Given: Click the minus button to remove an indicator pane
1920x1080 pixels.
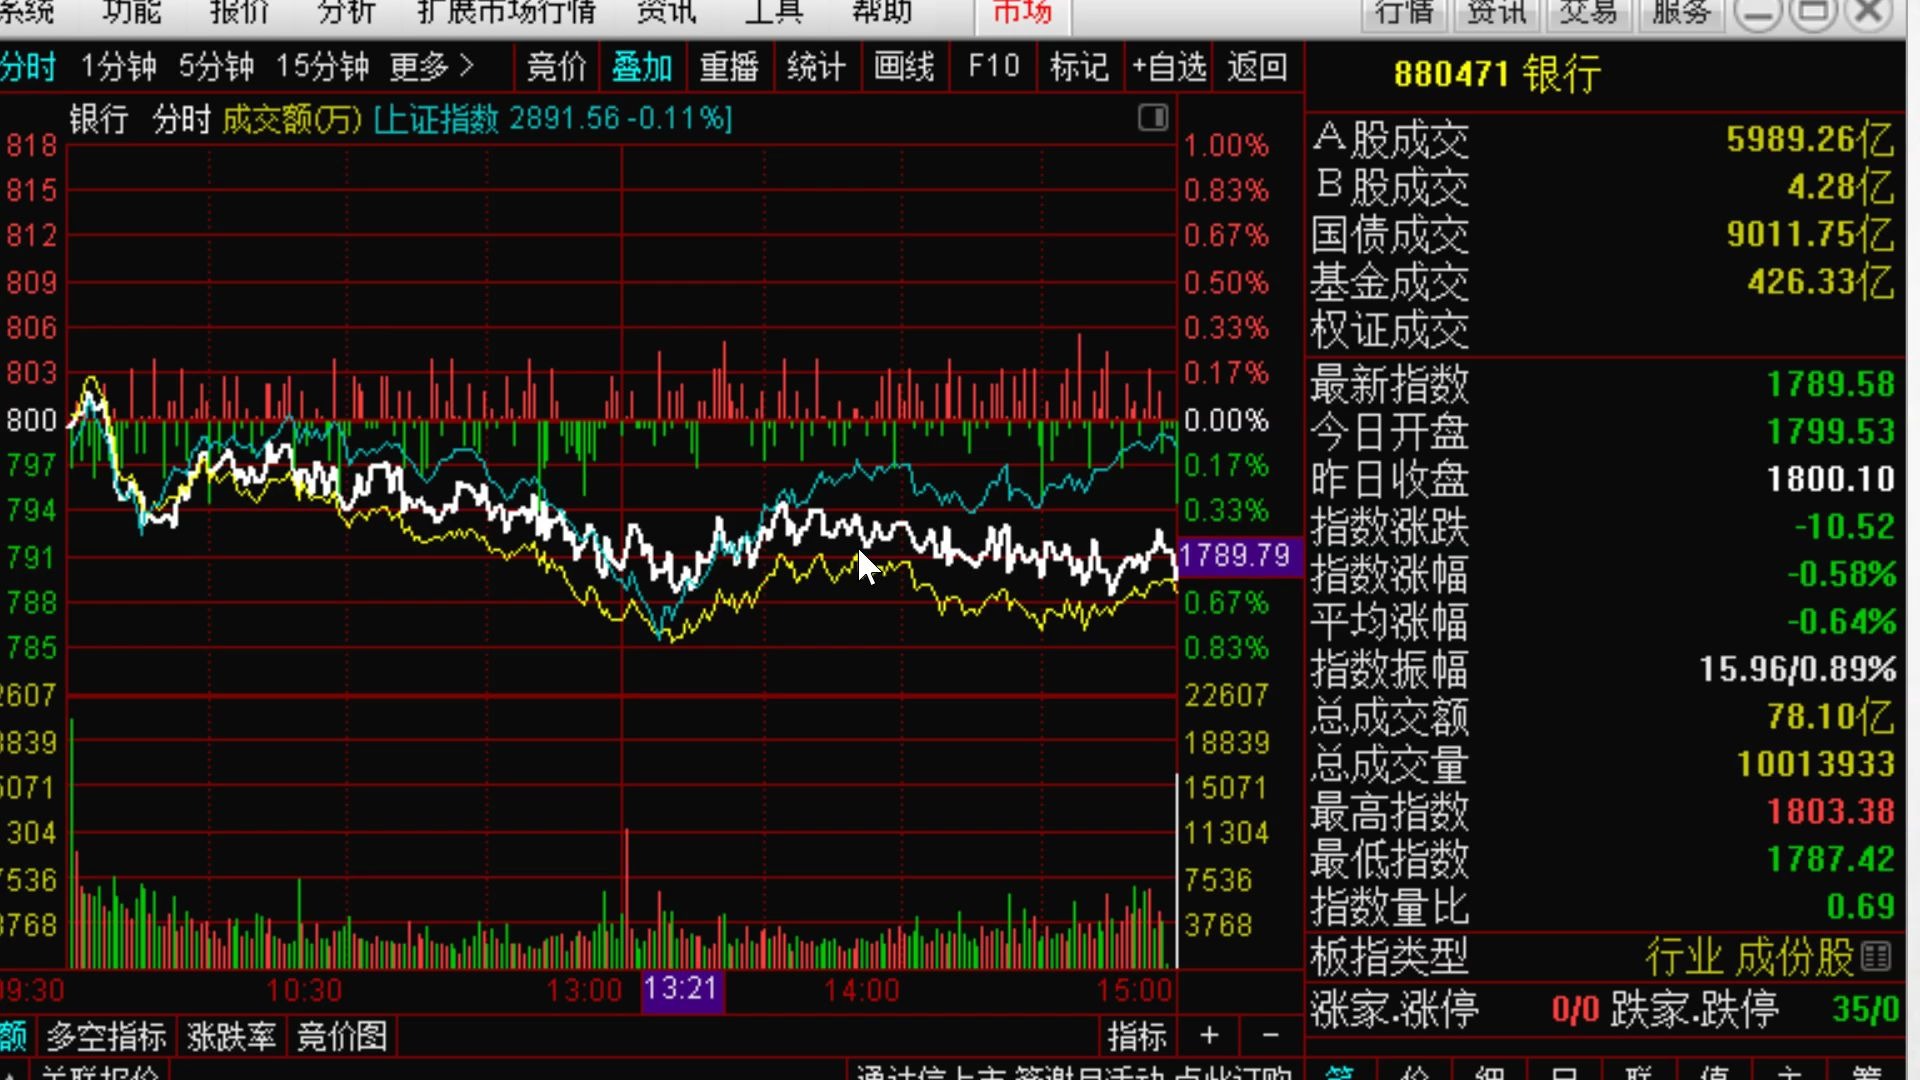Looking at the screenshot, I should point(1270,1035).
